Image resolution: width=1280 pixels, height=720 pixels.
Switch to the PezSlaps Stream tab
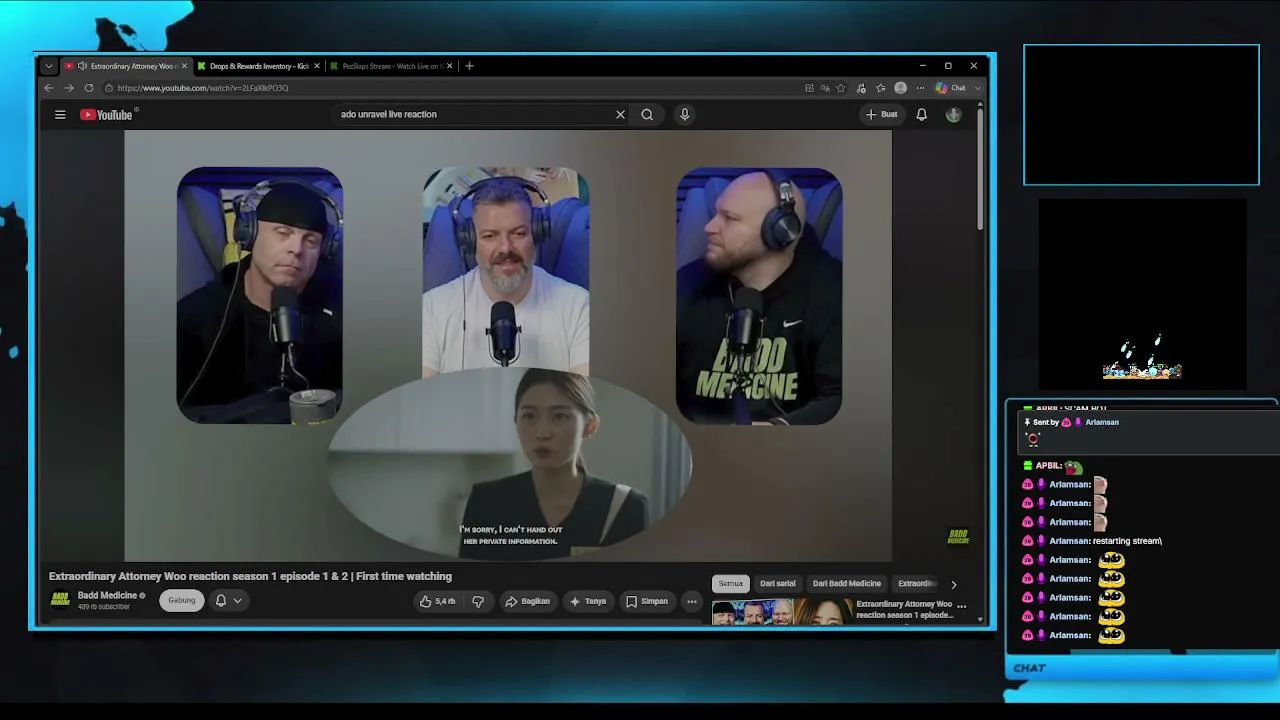(x=392, y=66)
